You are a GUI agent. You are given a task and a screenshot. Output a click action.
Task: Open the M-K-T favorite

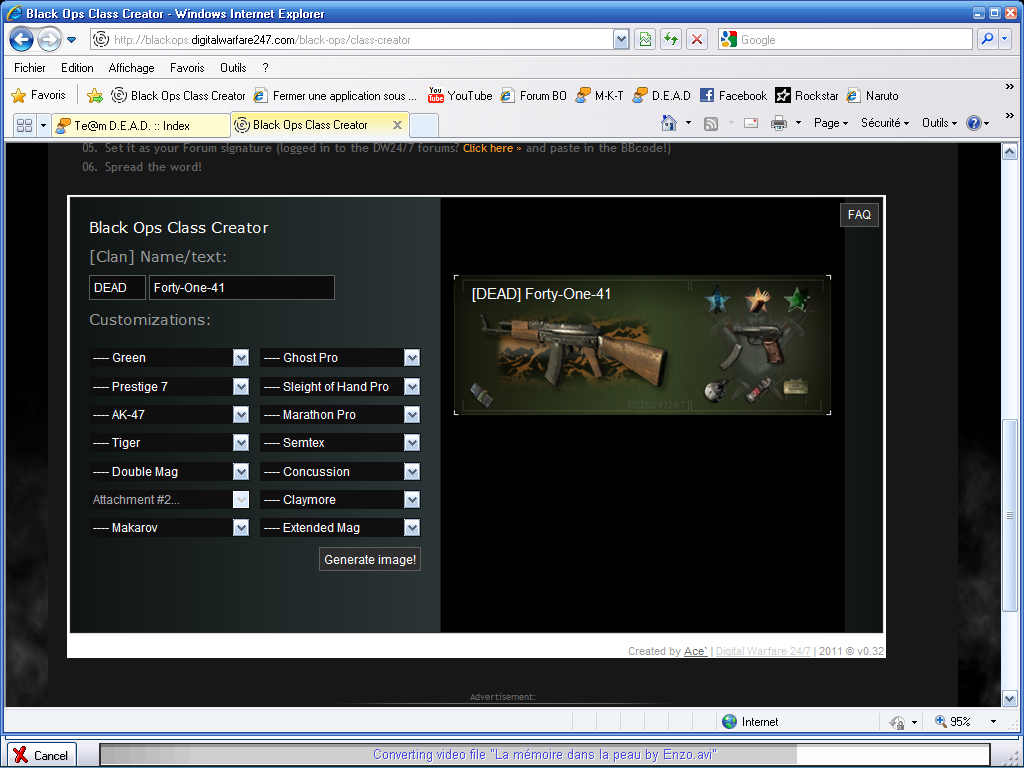coord(600,95)
